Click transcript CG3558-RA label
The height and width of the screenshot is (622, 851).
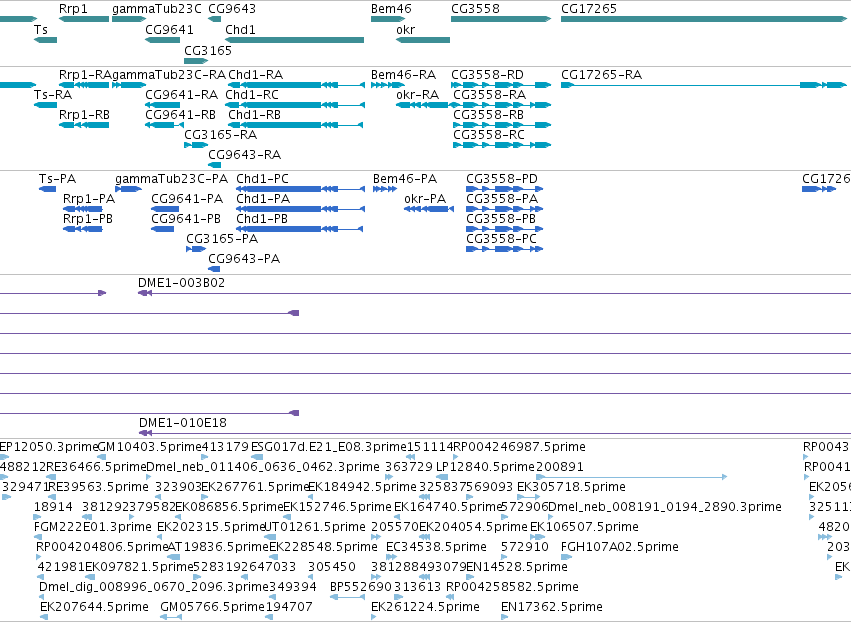pos(490,94)
